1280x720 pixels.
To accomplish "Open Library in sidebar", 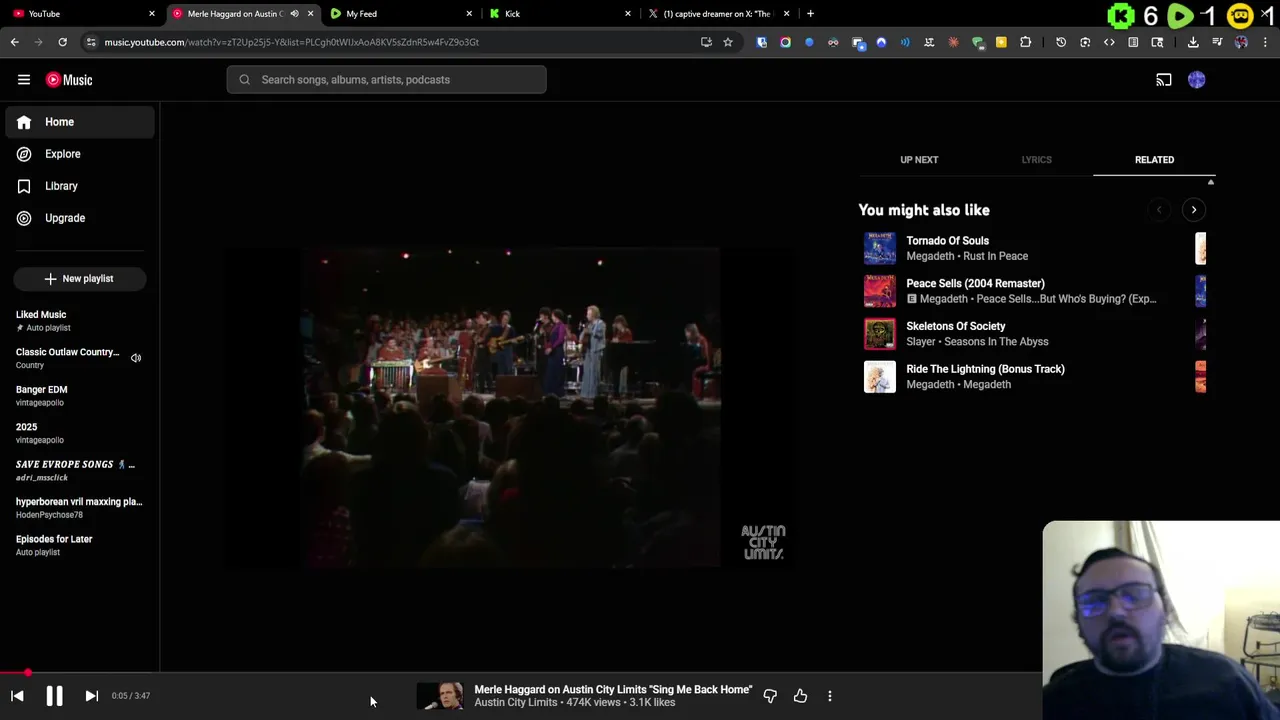I will coord(80,186).
